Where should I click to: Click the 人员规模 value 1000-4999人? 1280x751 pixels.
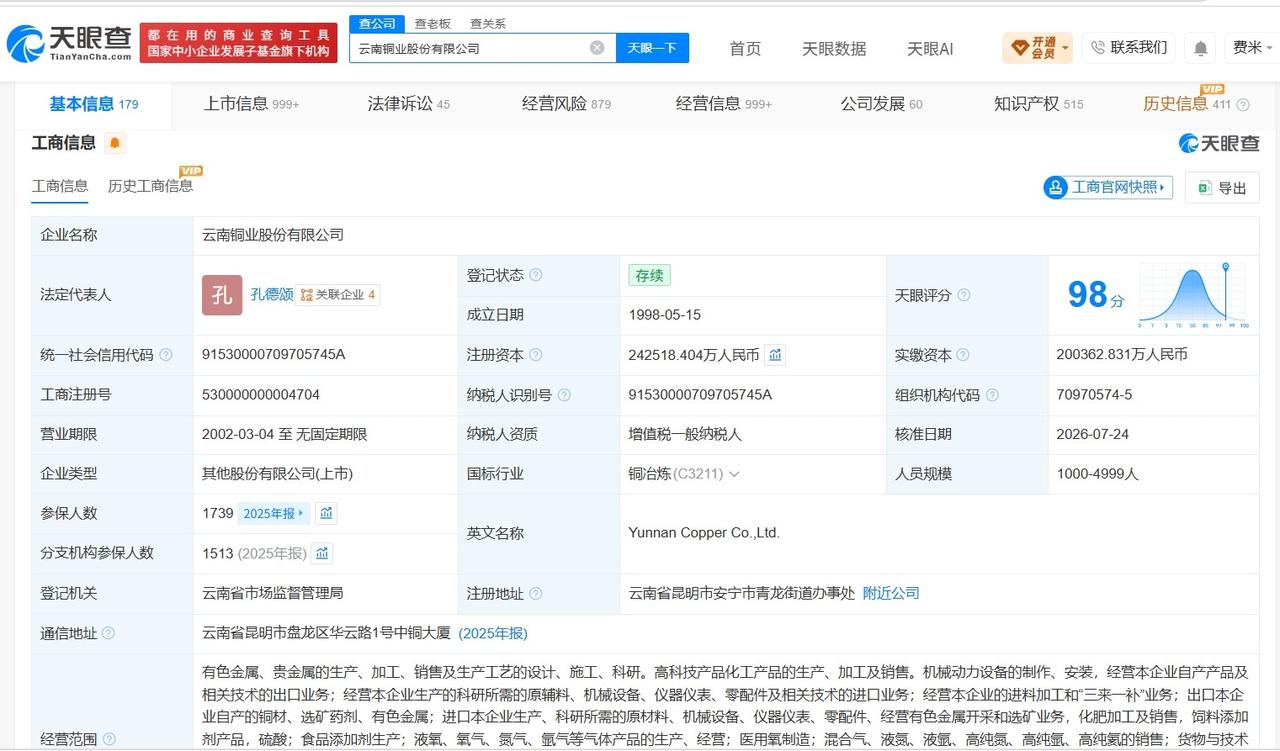click(1098, 474)
